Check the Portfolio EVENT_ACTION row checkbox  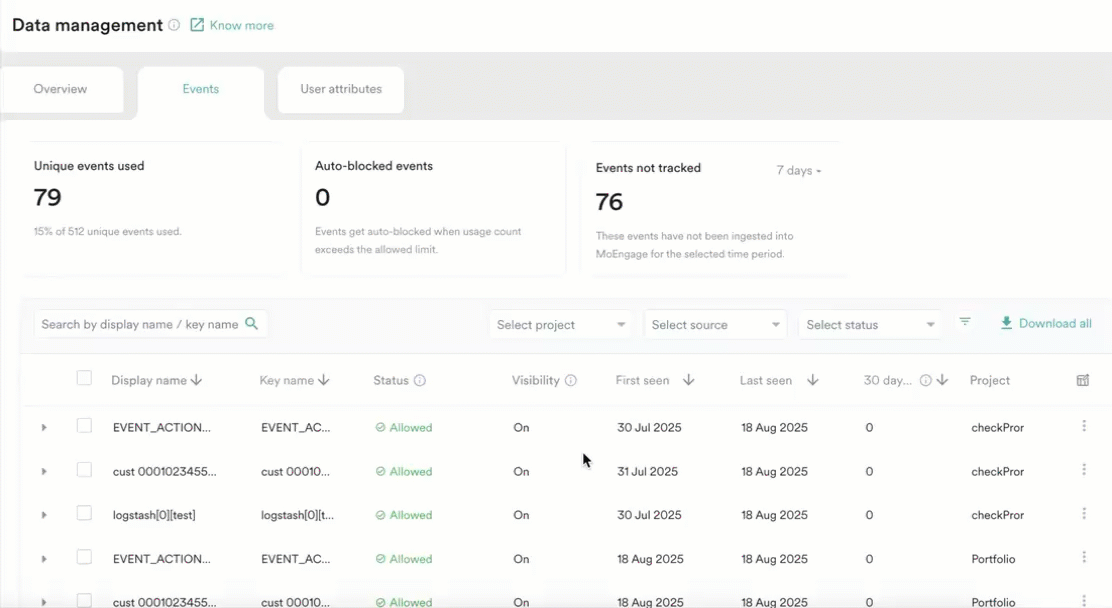pos(84,557)
